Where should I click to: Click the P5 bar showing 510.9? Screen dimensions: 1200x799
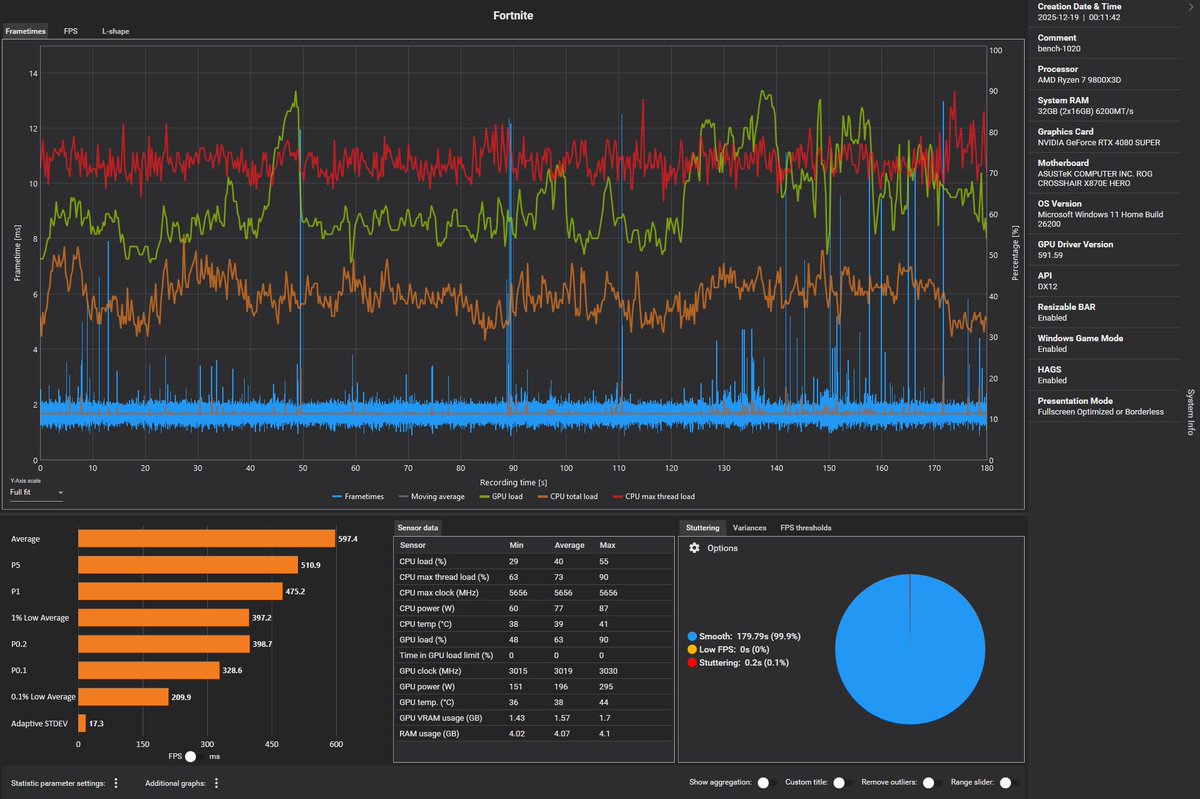(188, 565)
